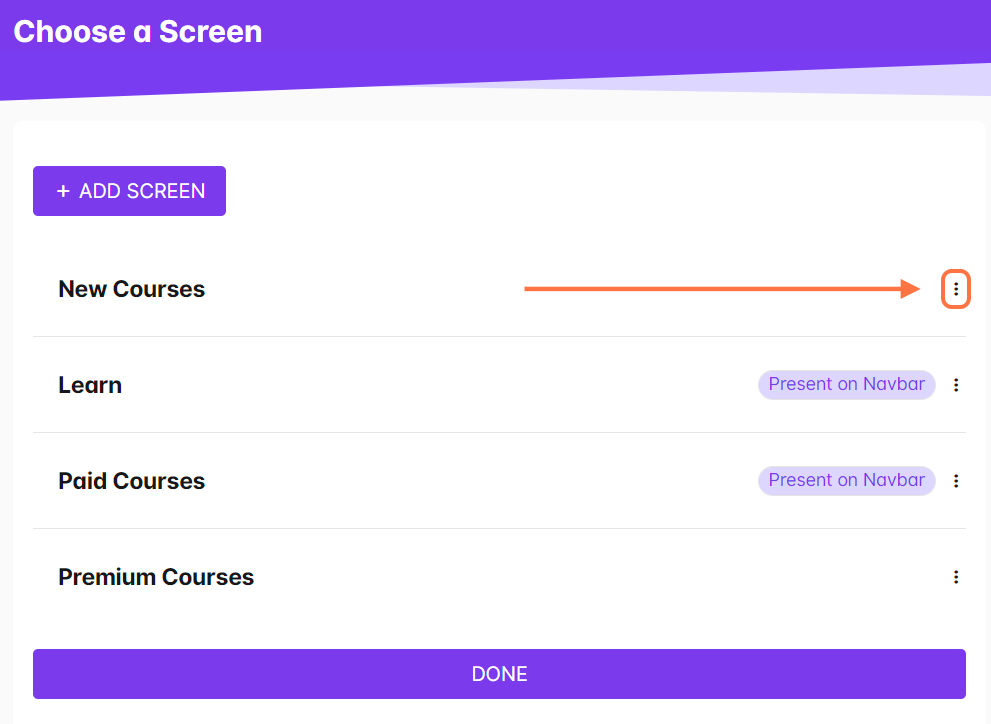Image resolution: width=991 pixels, height=724 pixels.
Task: Pick the Premium Courses screen
Action: [156, 577]
